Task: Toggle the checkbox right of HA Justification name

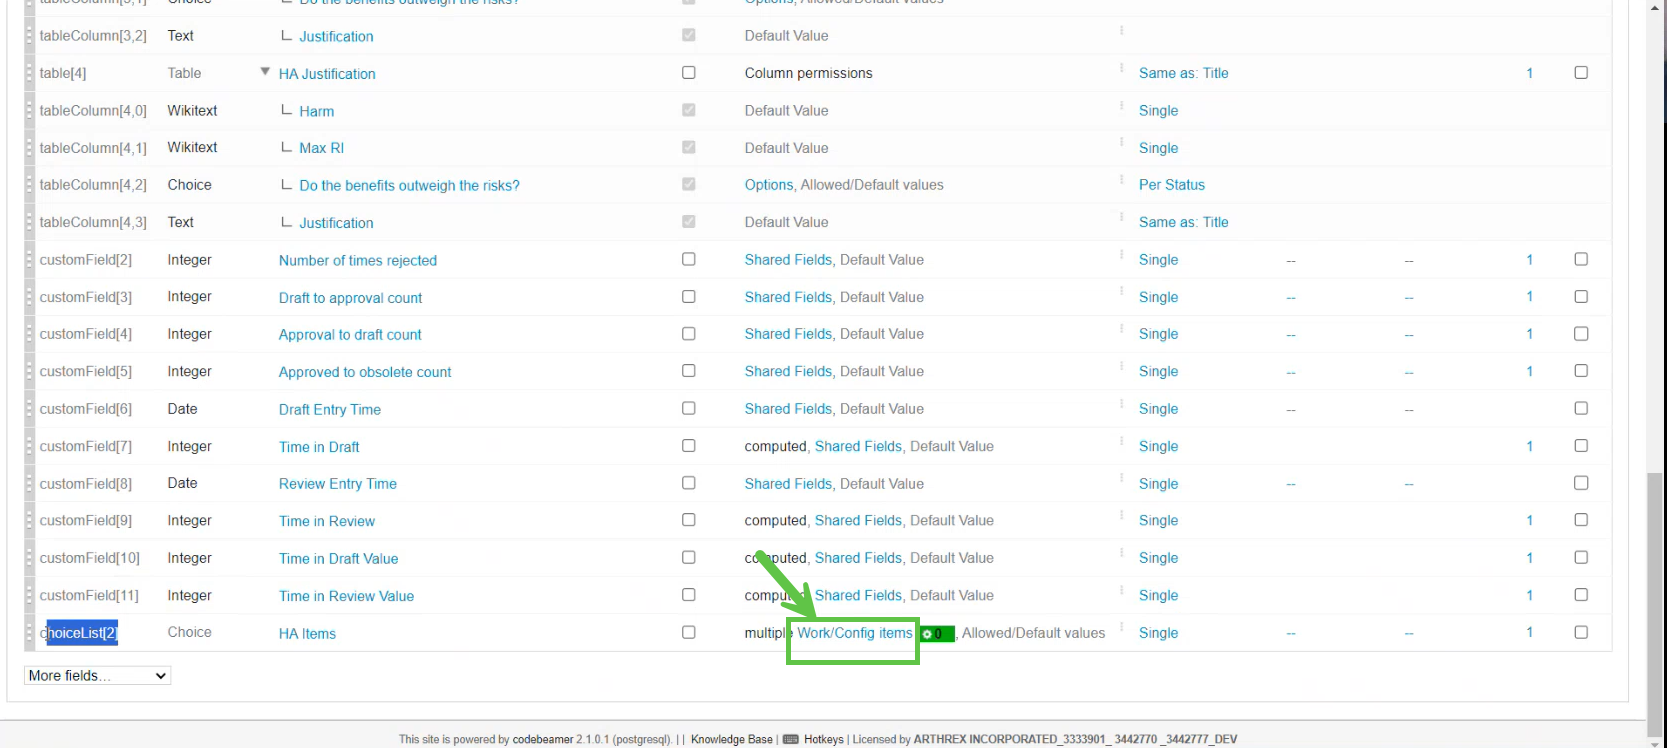Action: [x=688, y=73]
